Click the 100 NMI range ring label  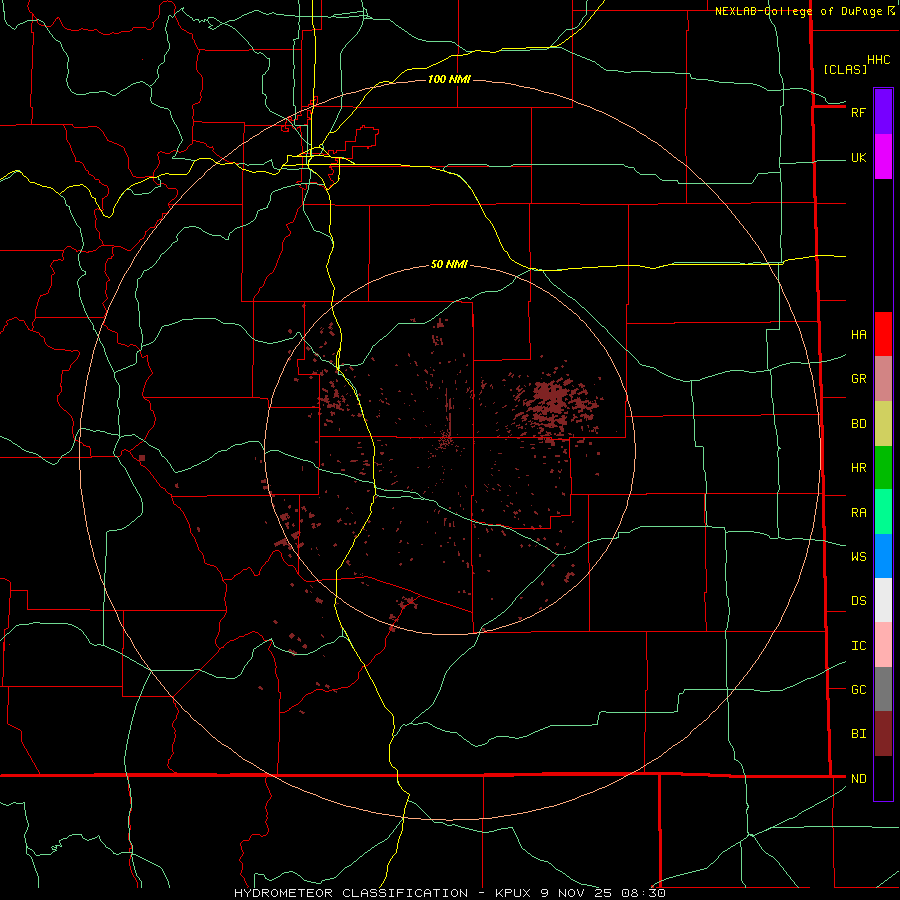pos(449,79)
